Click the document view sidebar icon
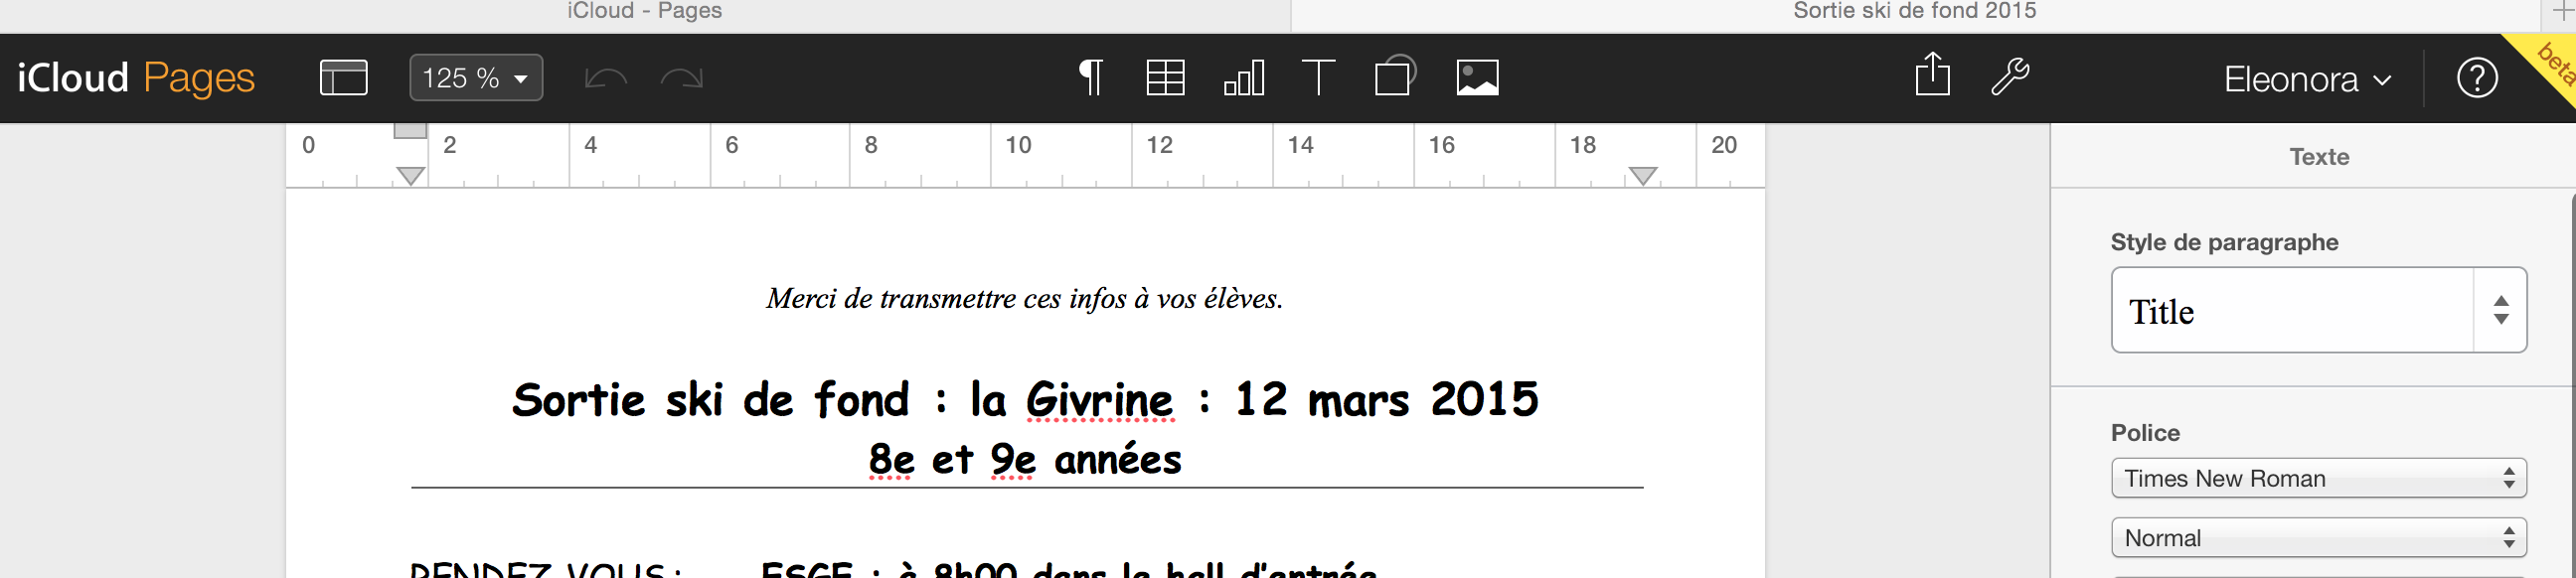 click(343, 78)
